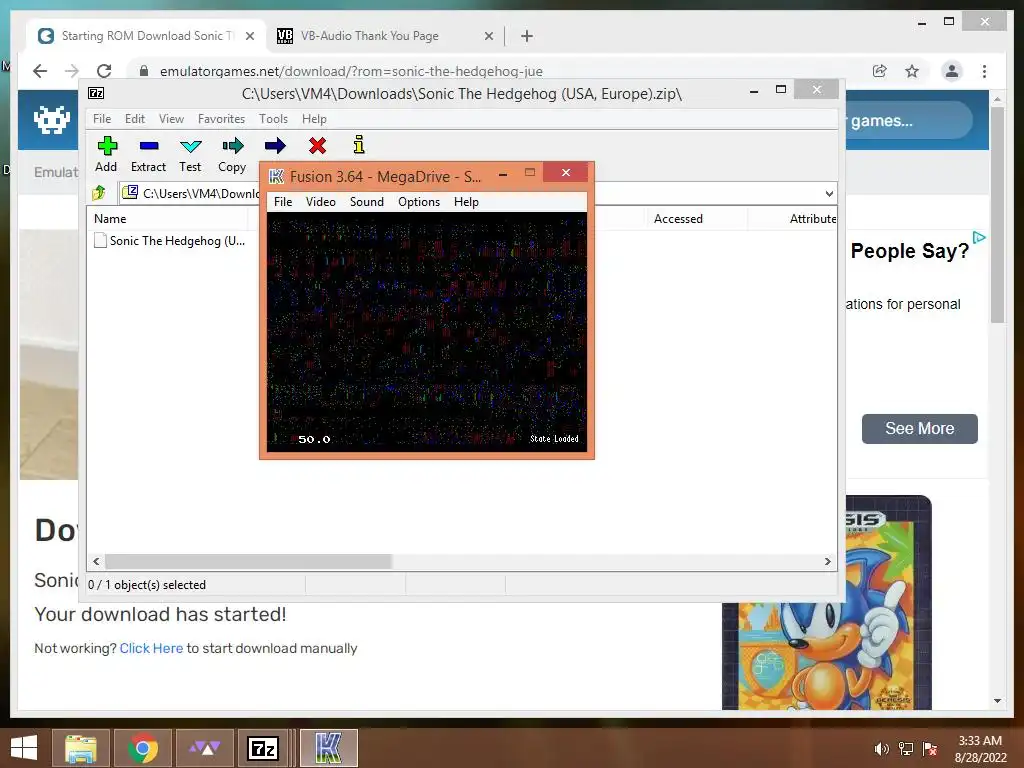Close the Starting ROM Download Sonic tab
This screenshot has width=1024, height=768.
(249, 36)
